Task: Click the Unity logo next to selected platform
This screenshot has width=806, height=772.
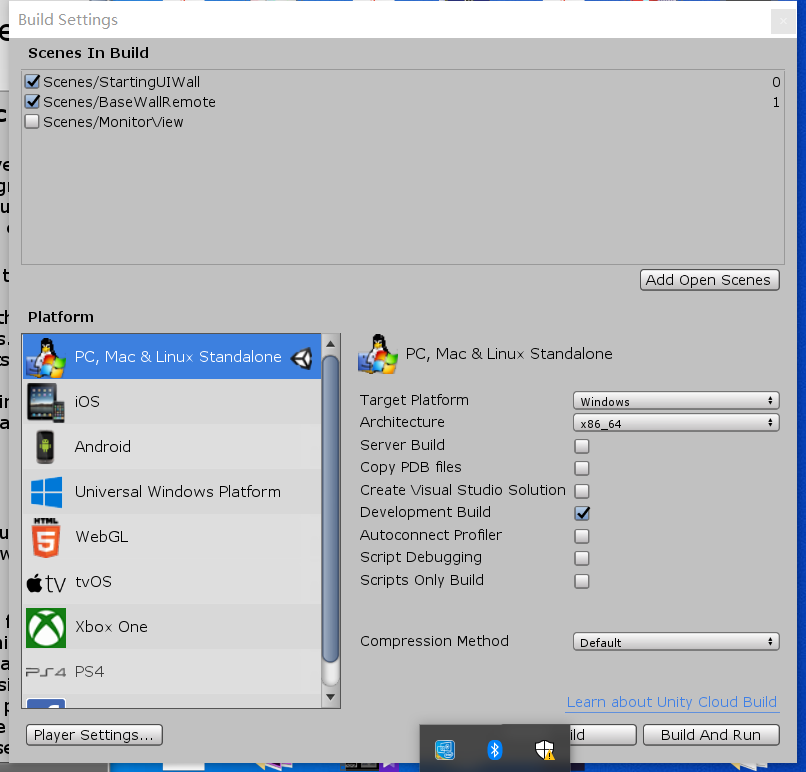Action: click(x=302, y=358)
